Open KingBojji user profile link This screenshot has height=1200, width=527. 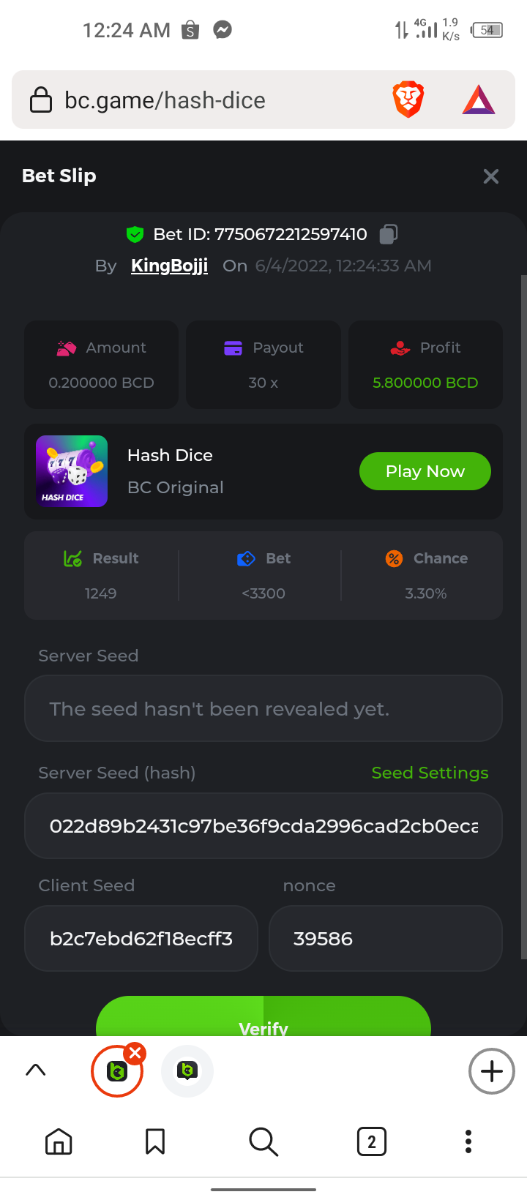pos(169,266)
